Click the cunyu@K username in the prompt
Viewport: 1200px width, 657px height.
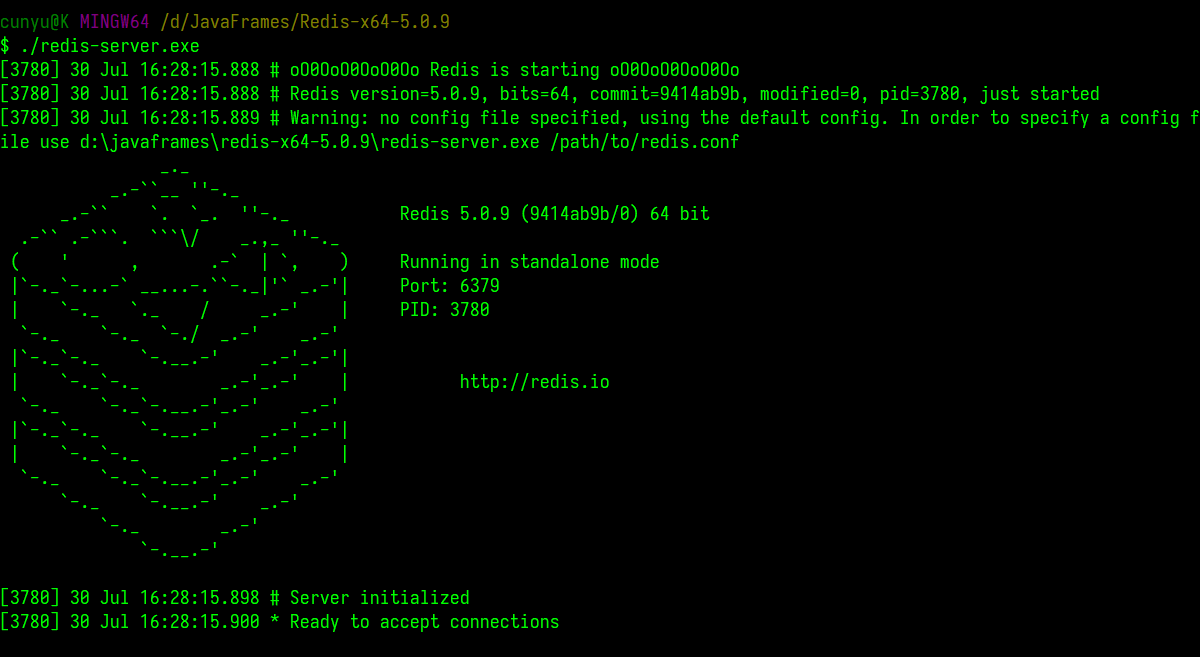click(34, 22)
